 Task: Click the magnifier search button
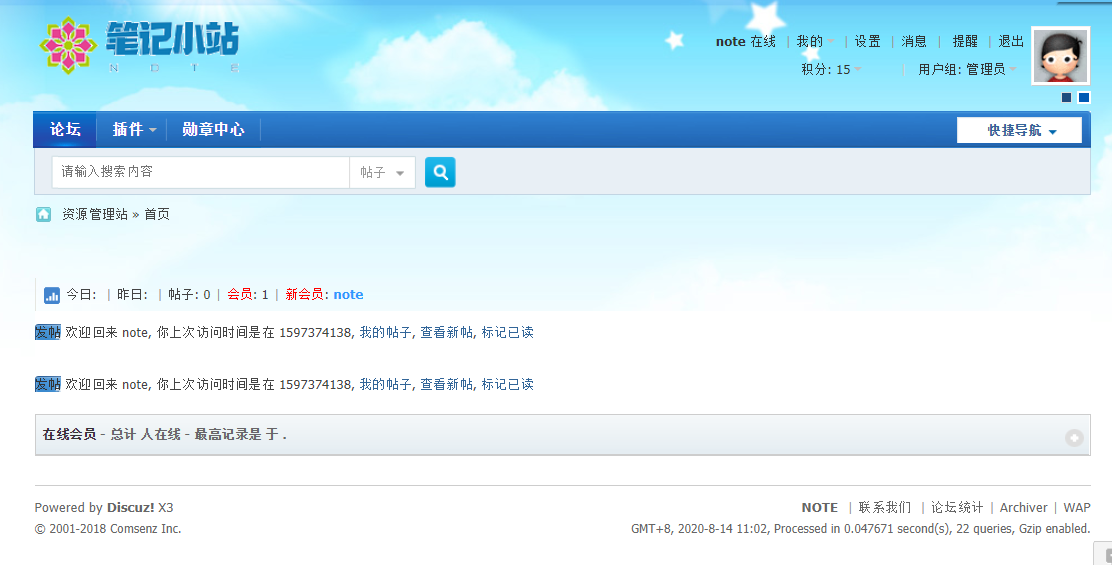click(x=440, y=172)
